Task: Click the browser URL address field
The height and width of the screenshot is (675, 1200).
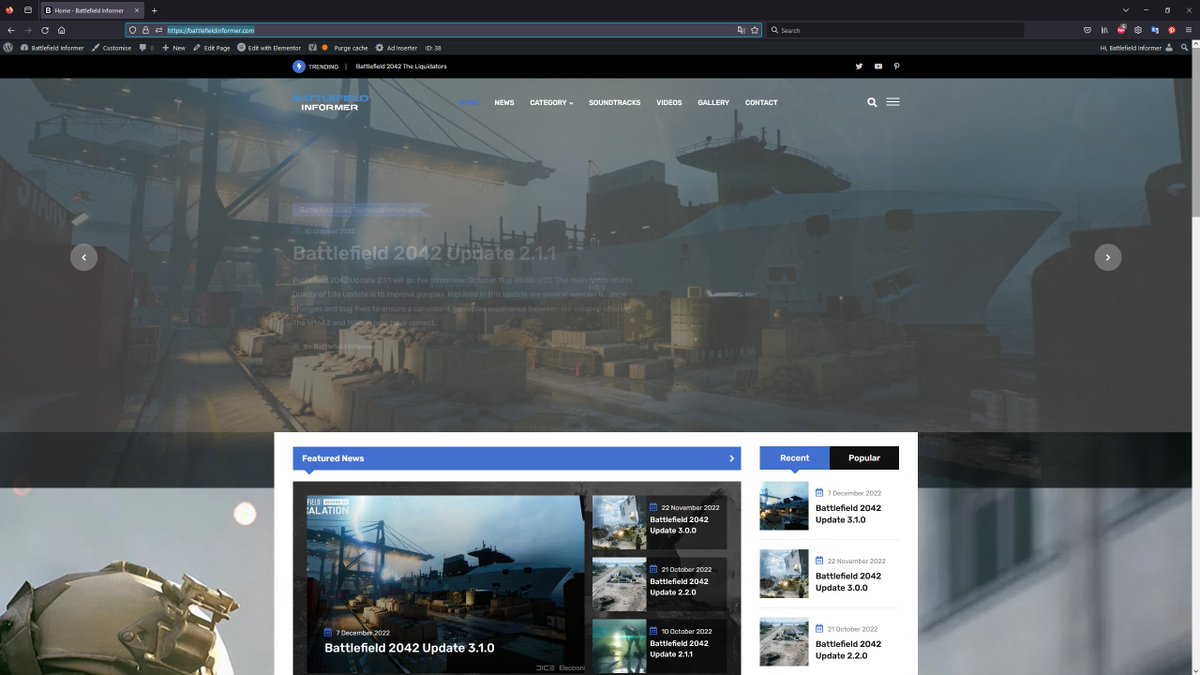Action: click(445, 30)
